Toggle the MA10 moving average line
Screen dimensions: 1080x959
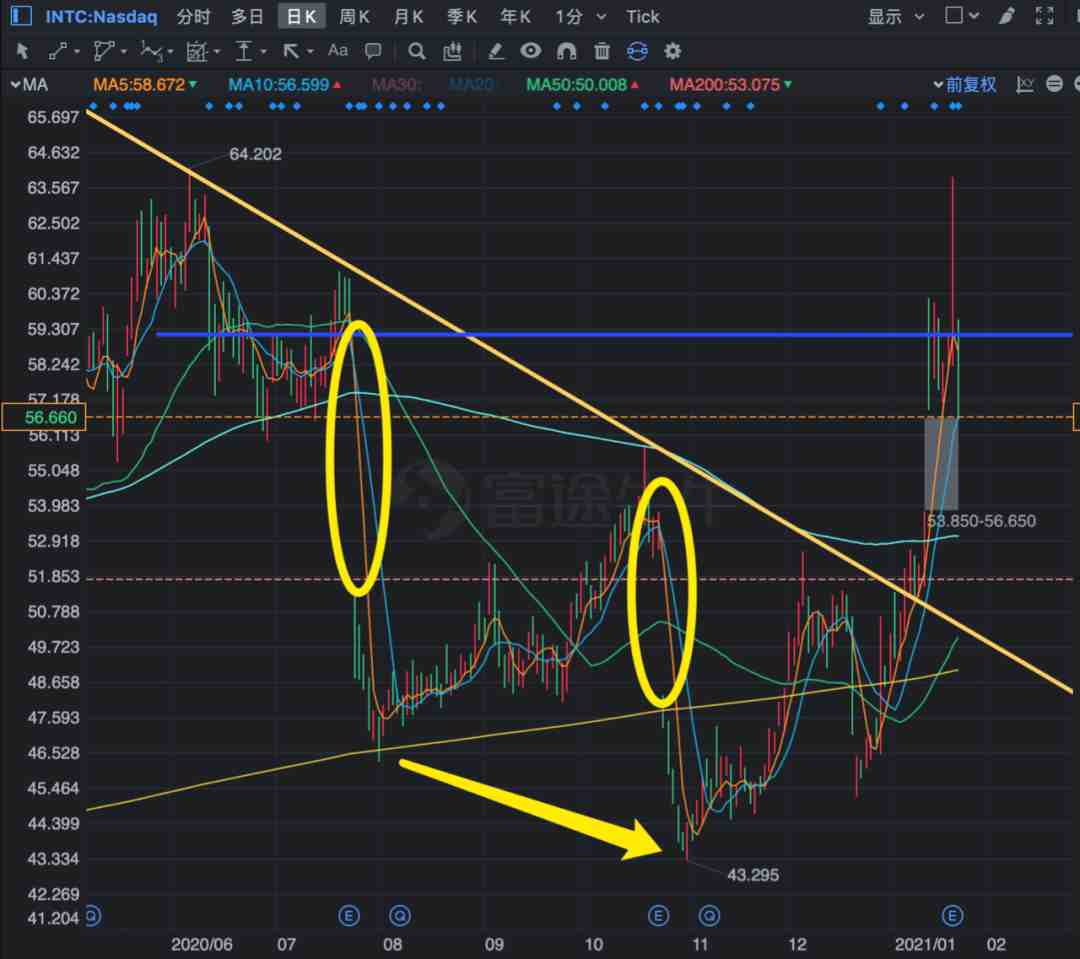coord(284,85)
